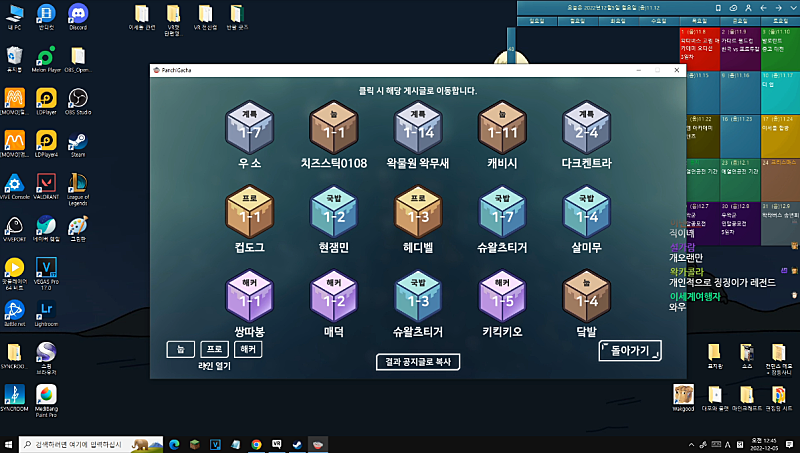The image size is (800, 453).
Task: Click the taskbar clock showing 12:45
Action: tap(764, 444)
